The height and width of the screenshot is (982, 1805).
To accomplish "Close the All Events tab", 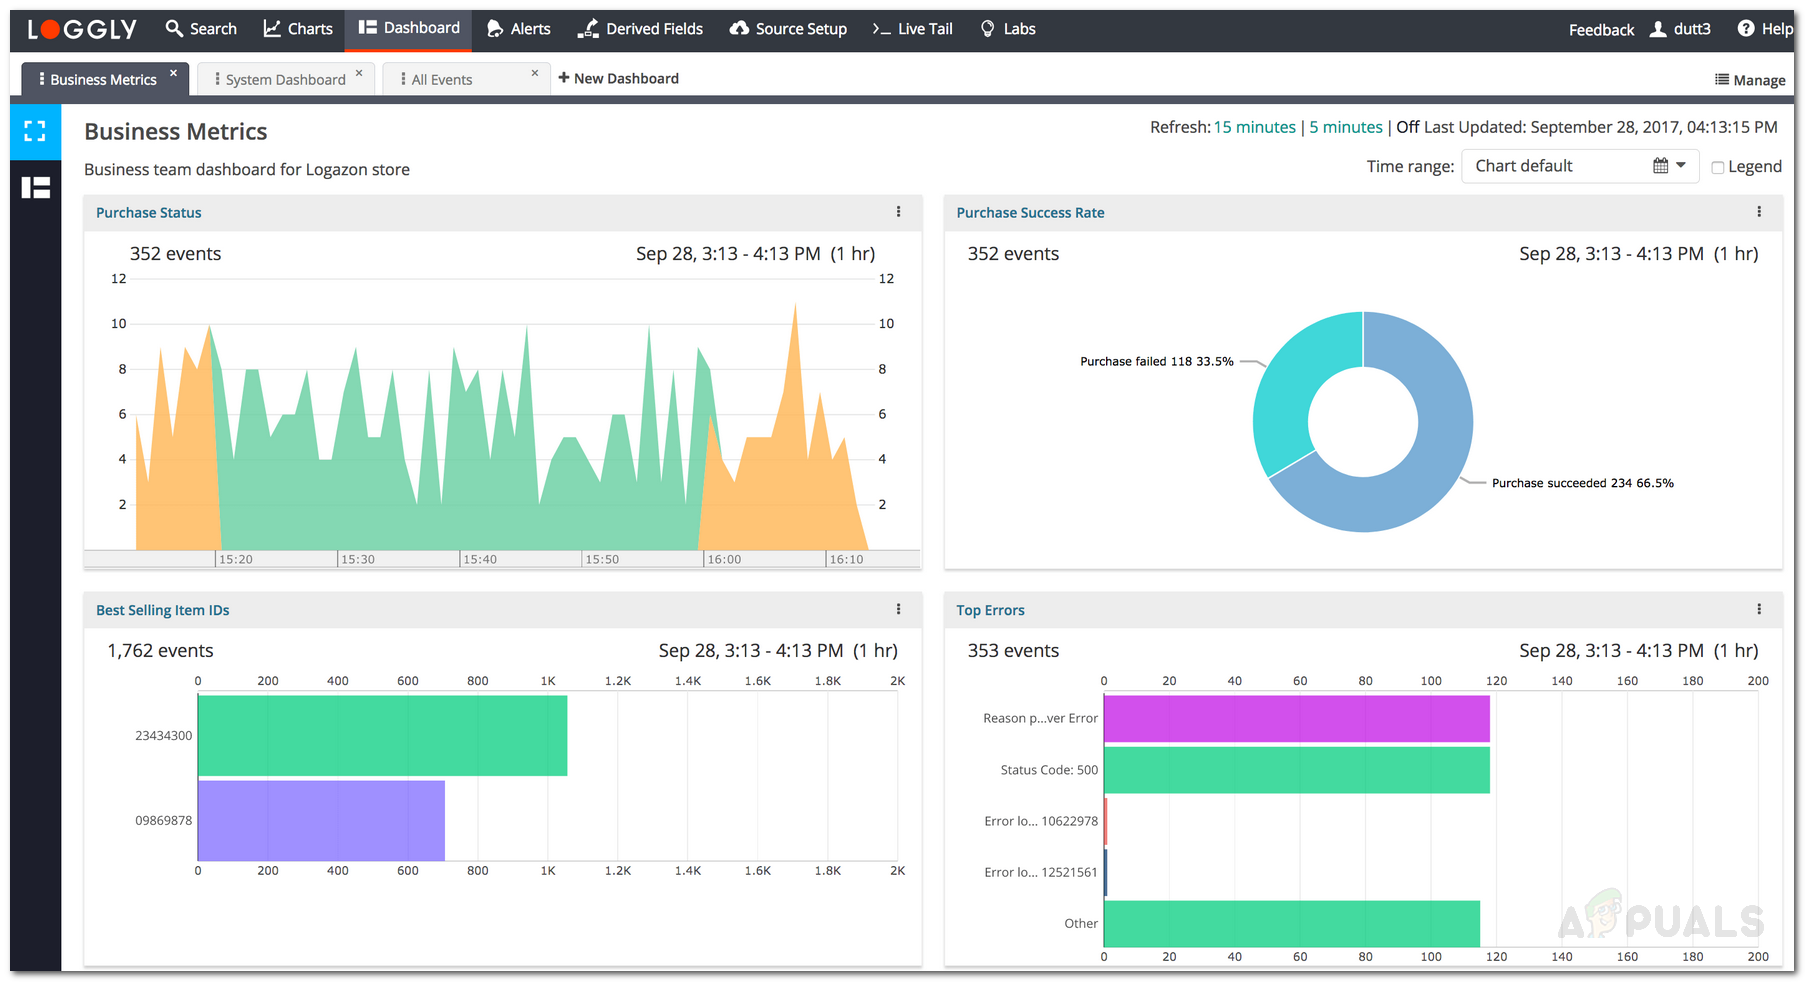I will (x=535, y=73).
